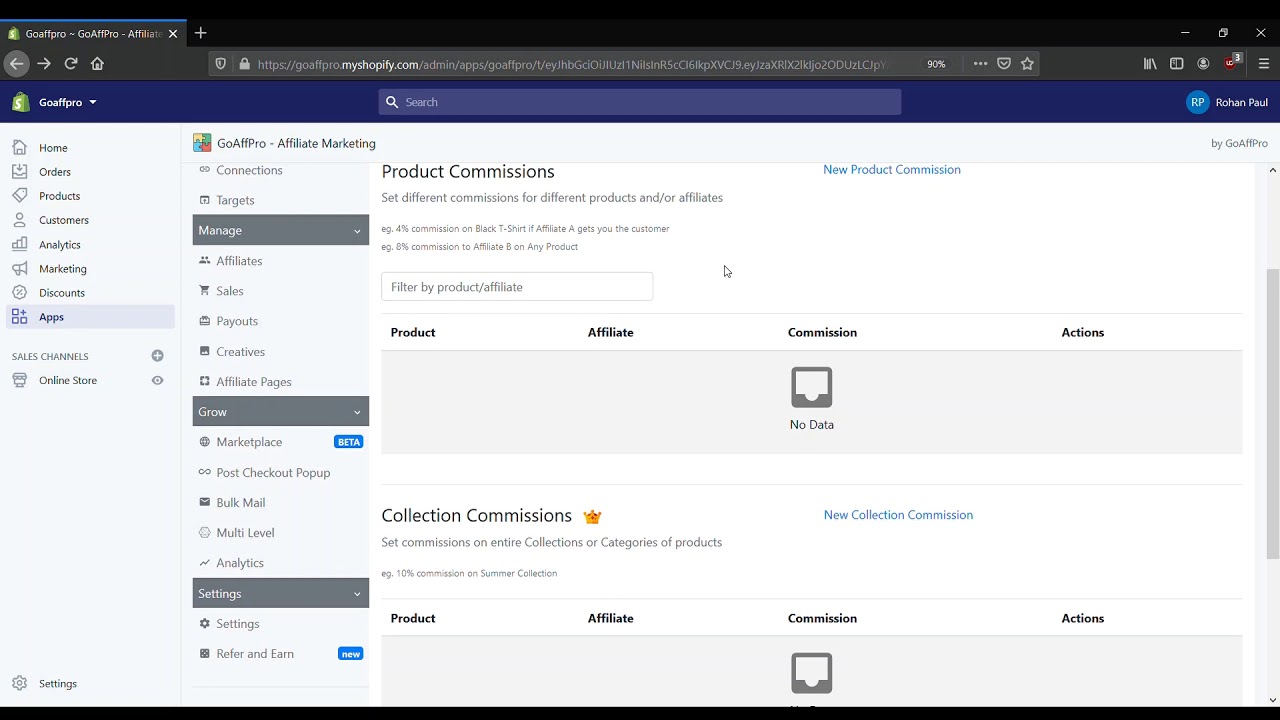Open the Orders icon in Shopify sidebar

(19, 171)
